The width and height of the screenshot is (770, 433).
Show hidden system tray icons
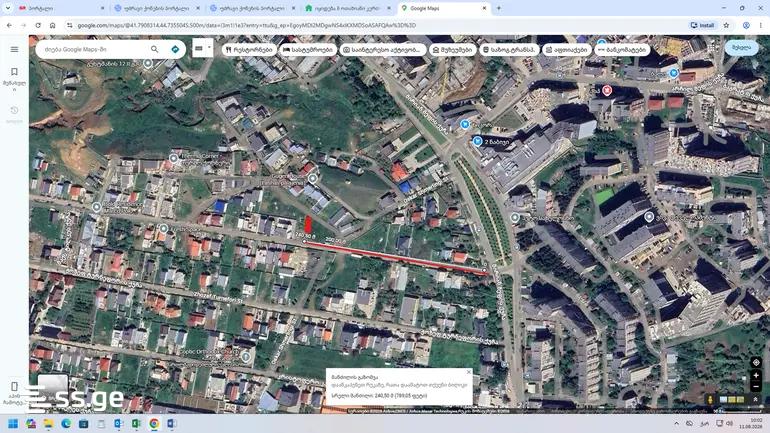(x=676, y=423)
